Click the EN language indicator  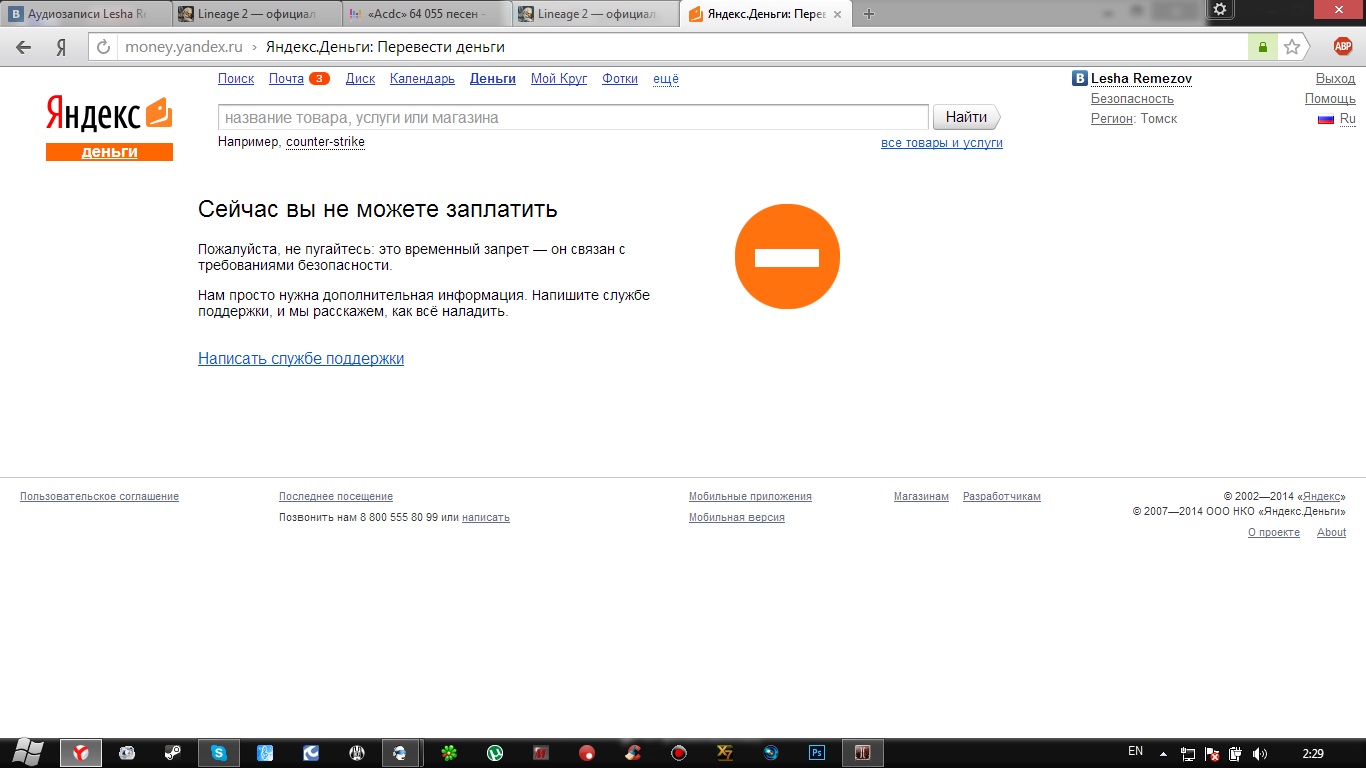point(1135,751)
